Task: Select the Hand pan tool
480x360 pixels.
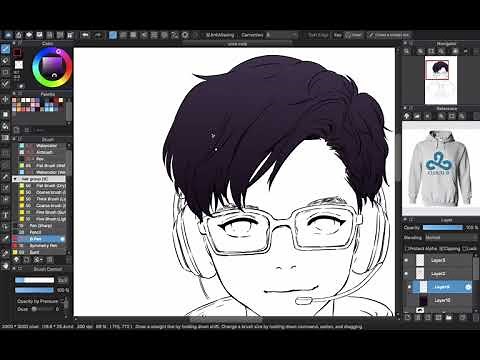Action: coord(5,266)
